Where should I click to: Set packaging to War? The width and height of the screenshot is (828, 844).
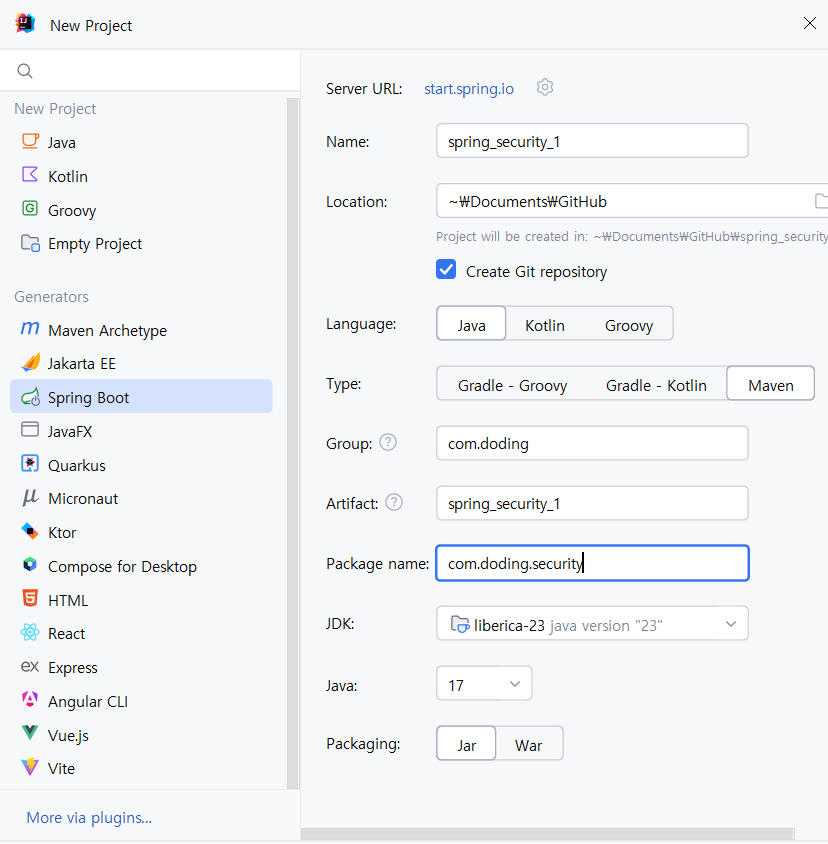528,745
